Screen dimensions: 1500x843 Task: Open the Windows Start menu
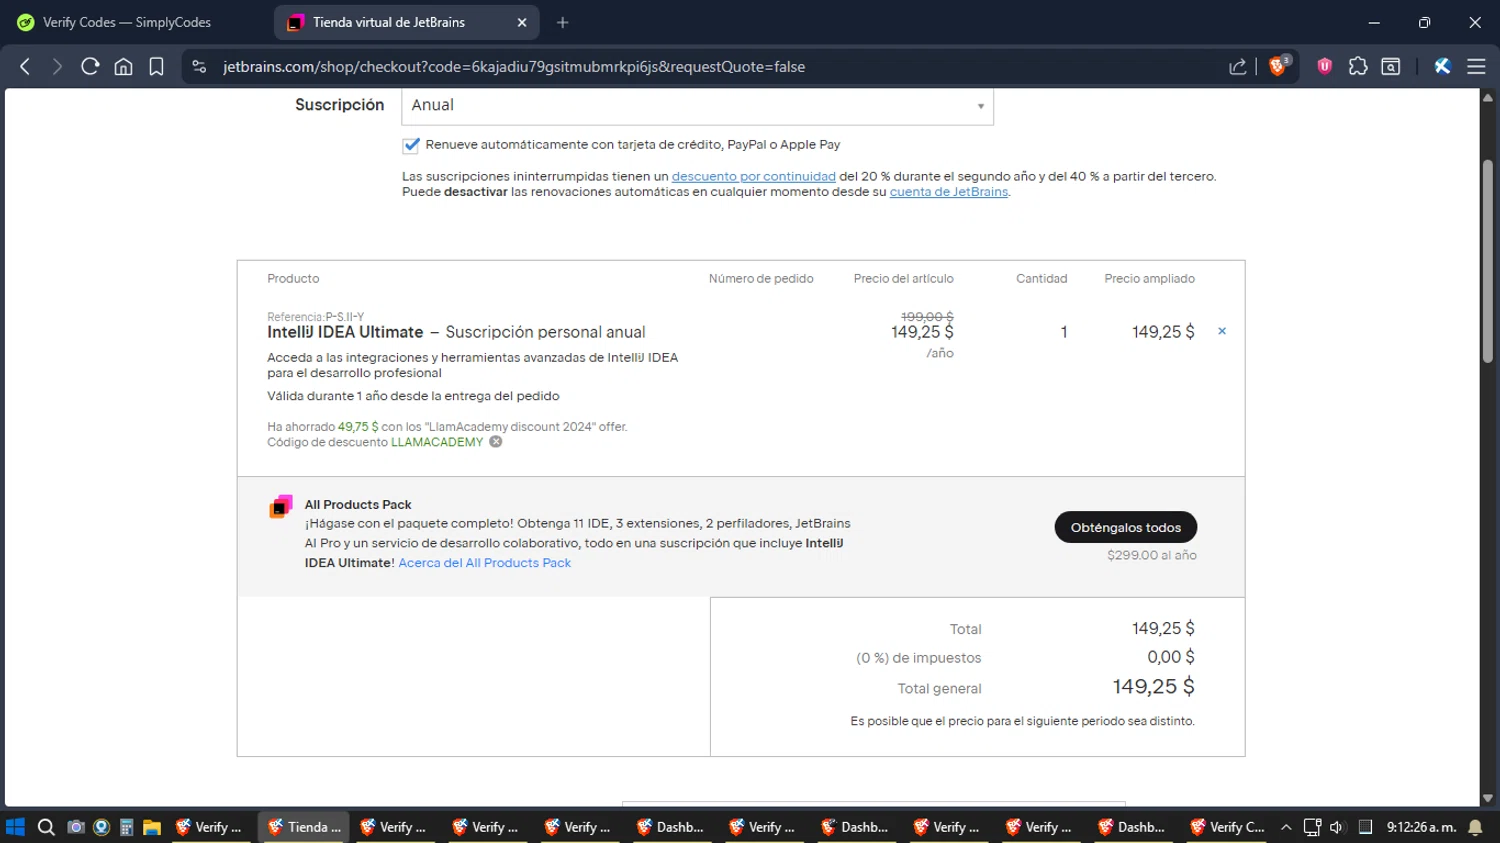point(15,827)
